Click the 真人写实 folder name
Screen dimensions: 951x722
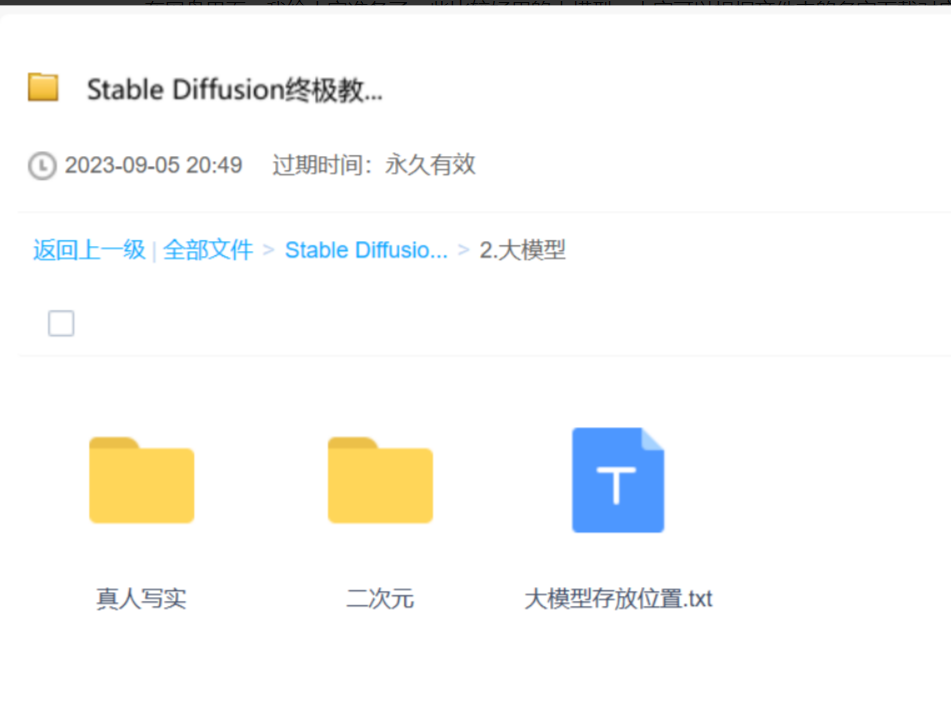tap(141, 599)
